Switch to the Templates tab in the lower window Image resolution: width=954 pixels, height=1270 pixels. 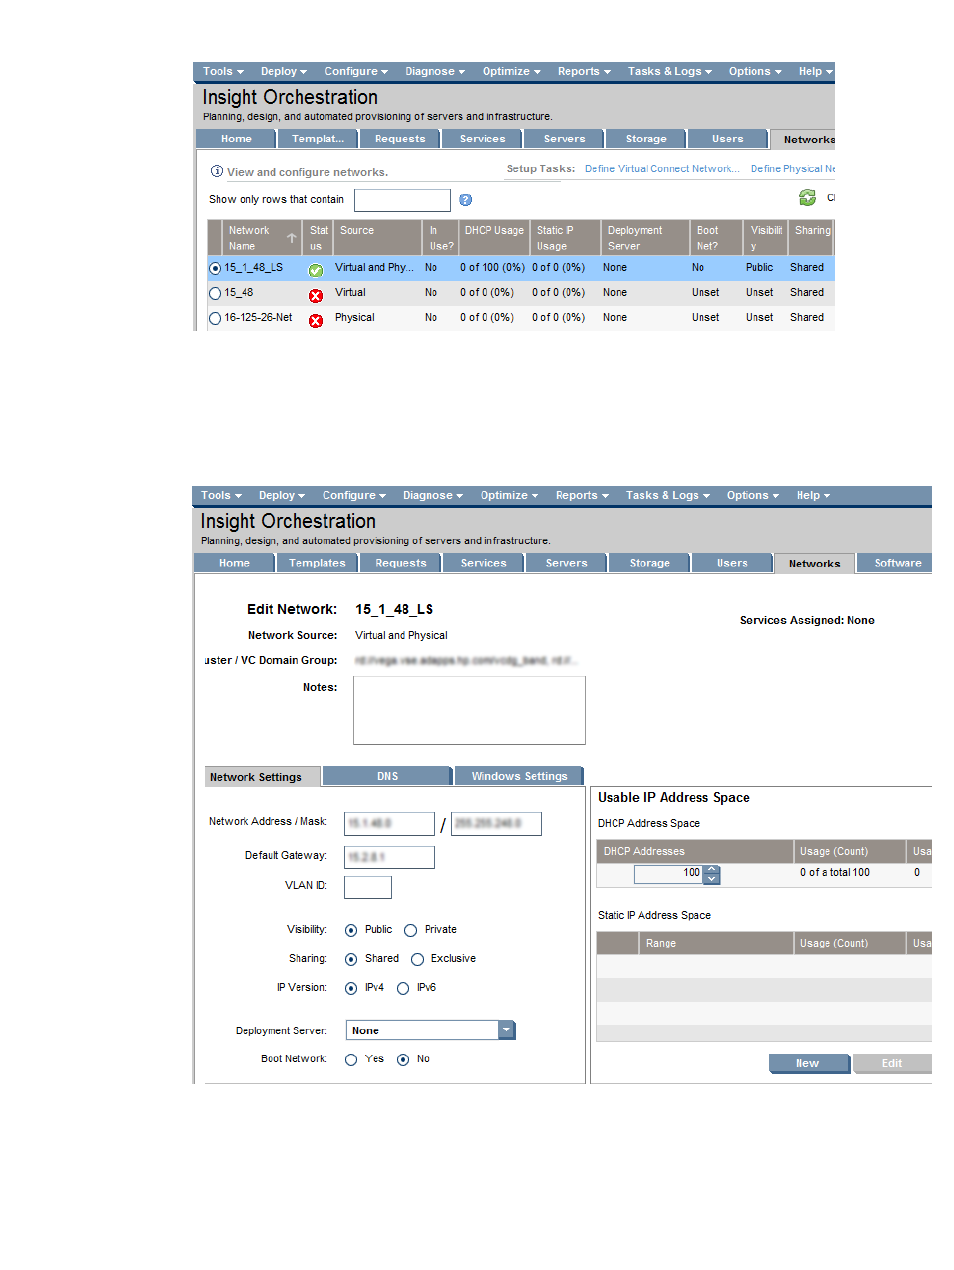pos(317,563)
